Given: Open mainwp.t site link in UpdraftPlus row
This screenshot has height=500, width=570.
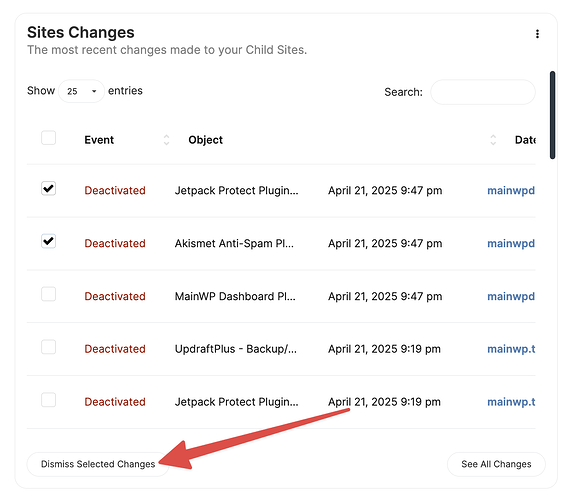Looking at the screenshot, I should point(511,349).
